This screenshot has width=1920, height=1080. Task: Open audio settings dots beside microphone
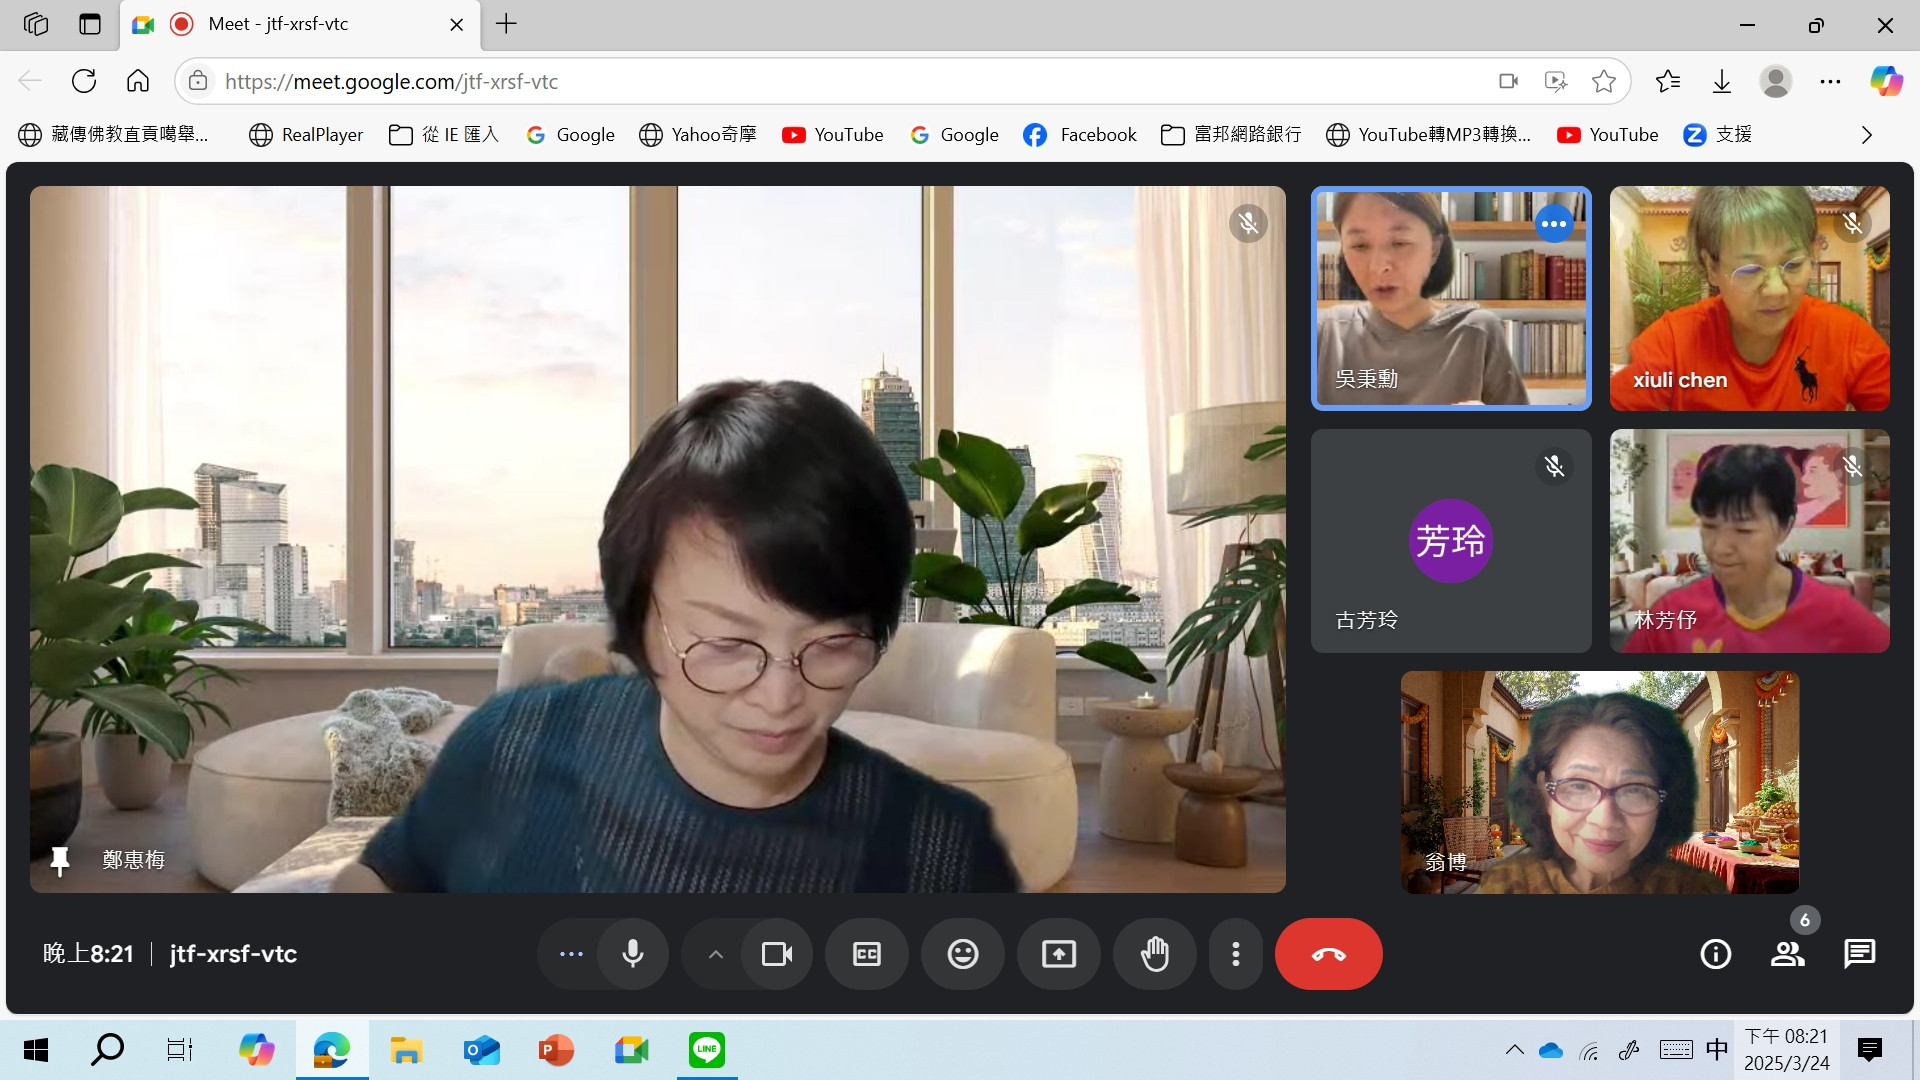pos(571,954)
